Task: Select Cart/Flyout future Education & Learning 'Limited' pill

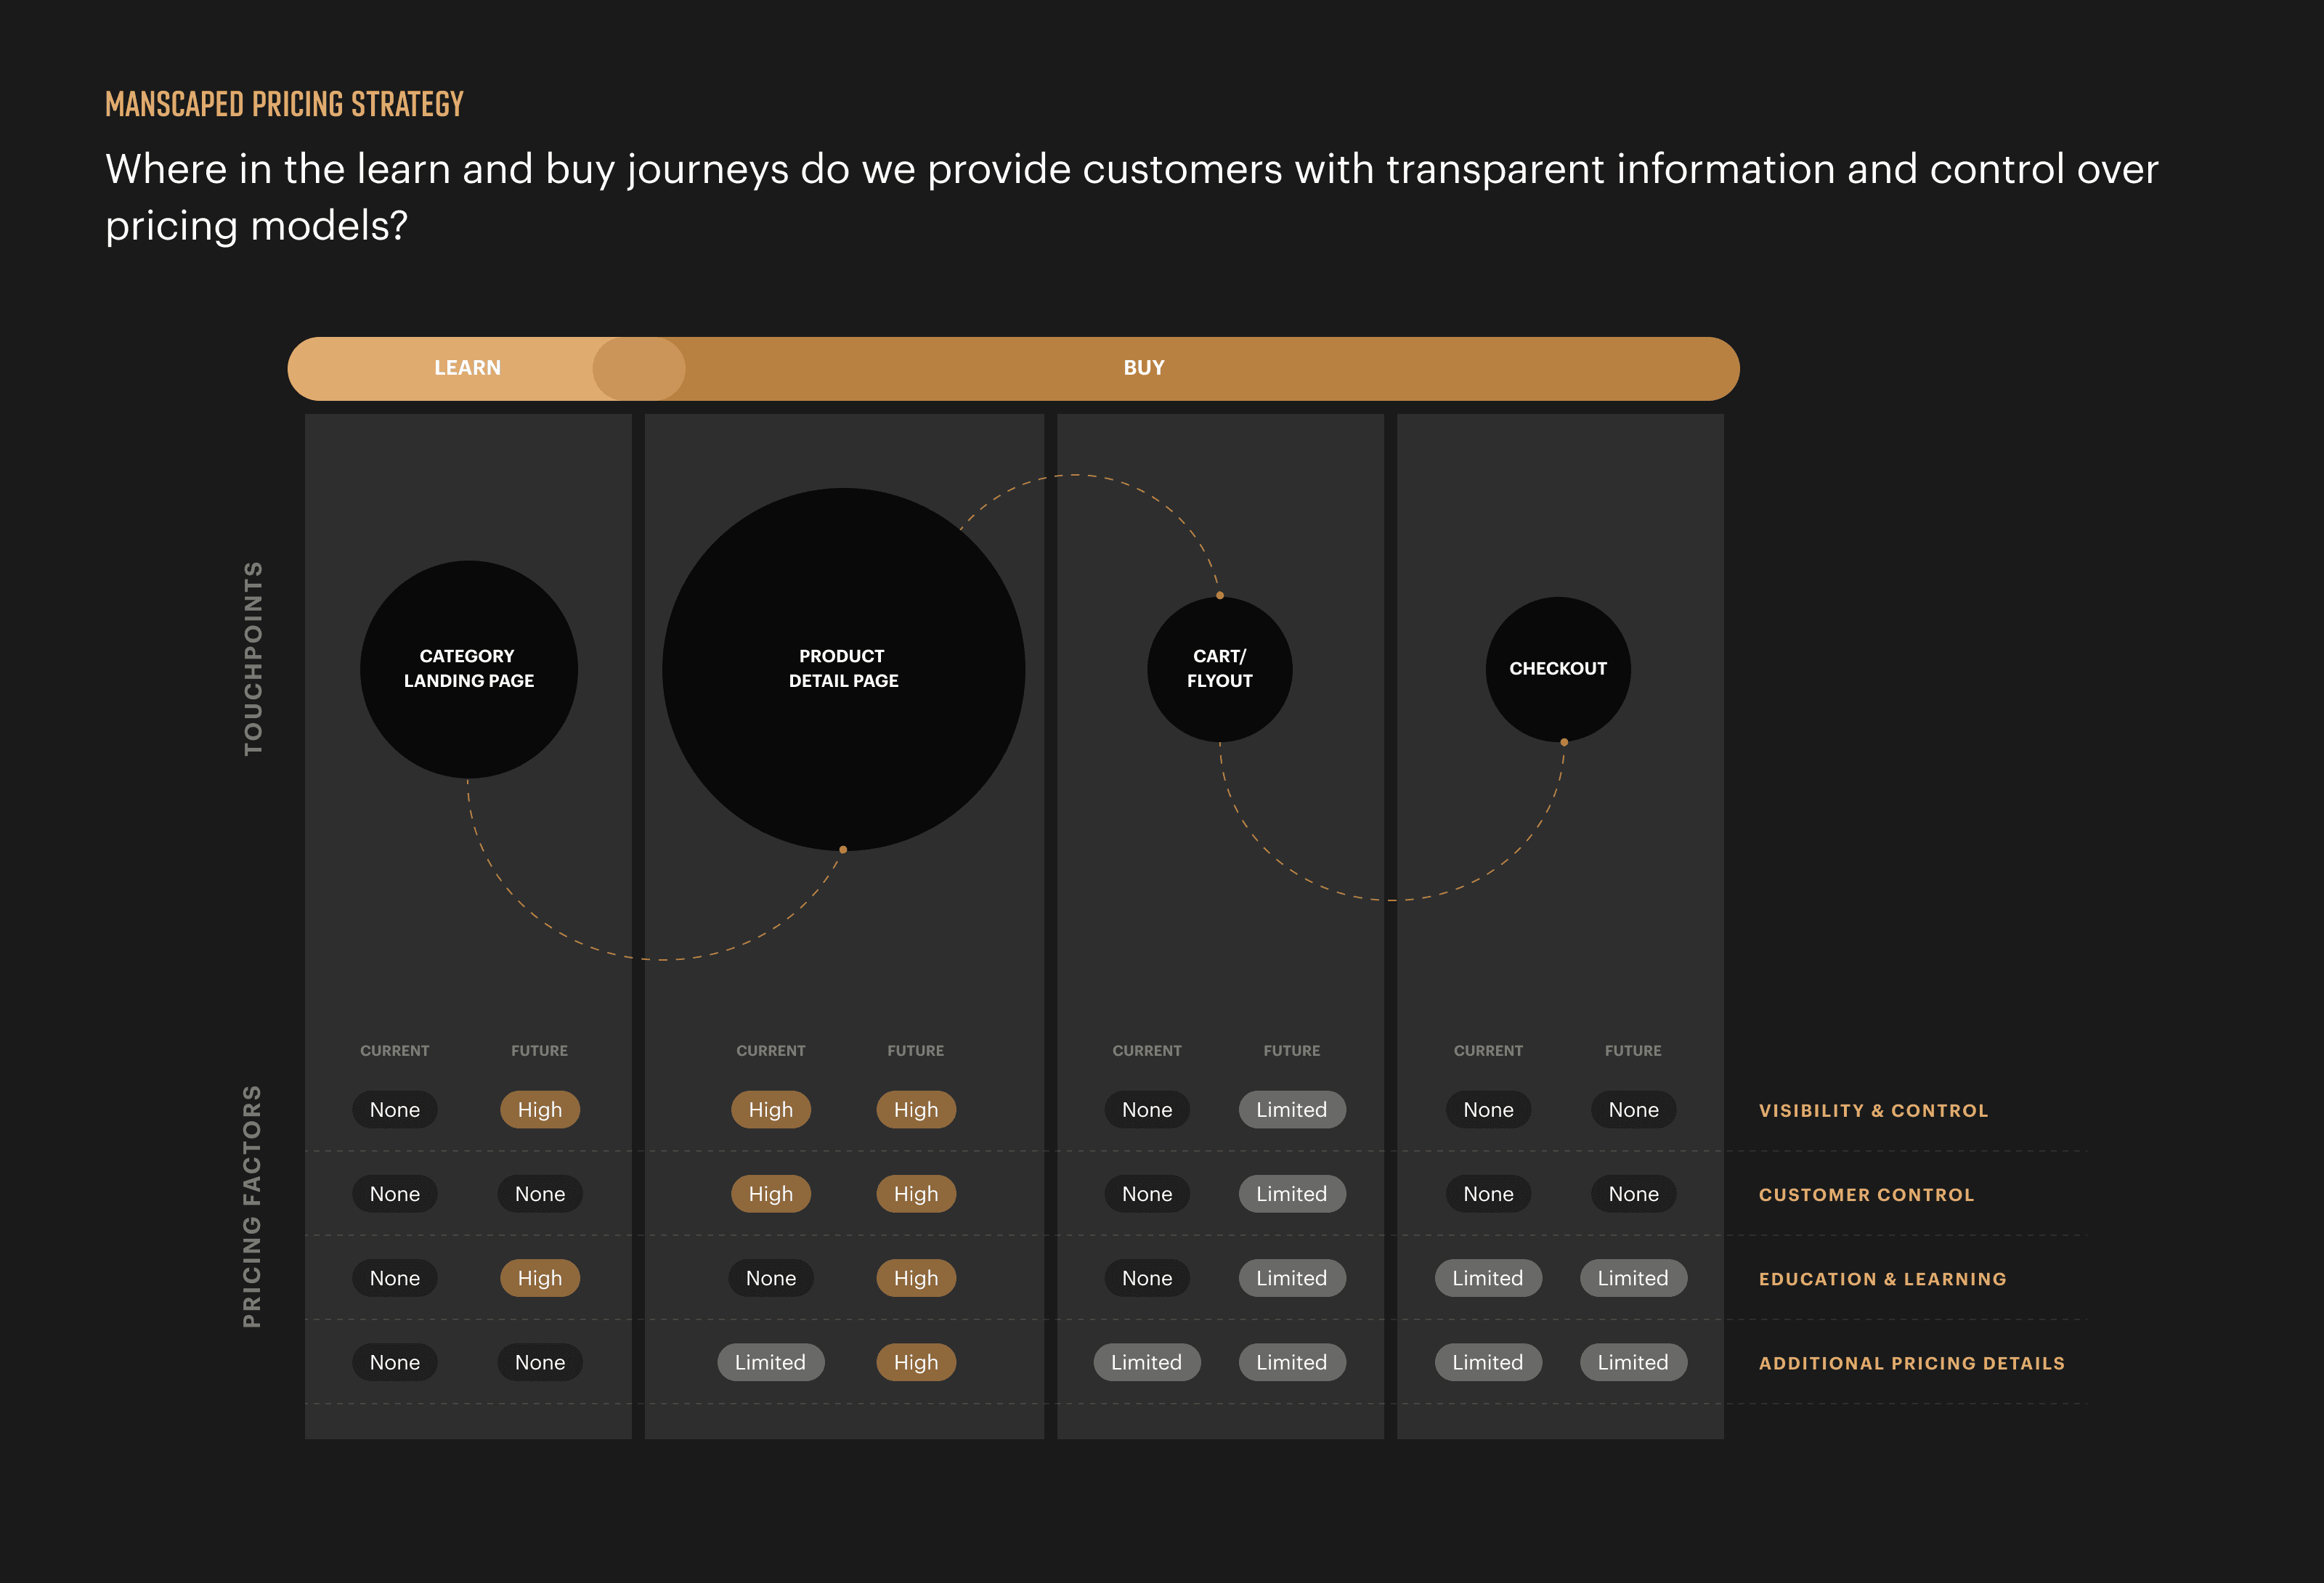Action: point(1292,1277)
